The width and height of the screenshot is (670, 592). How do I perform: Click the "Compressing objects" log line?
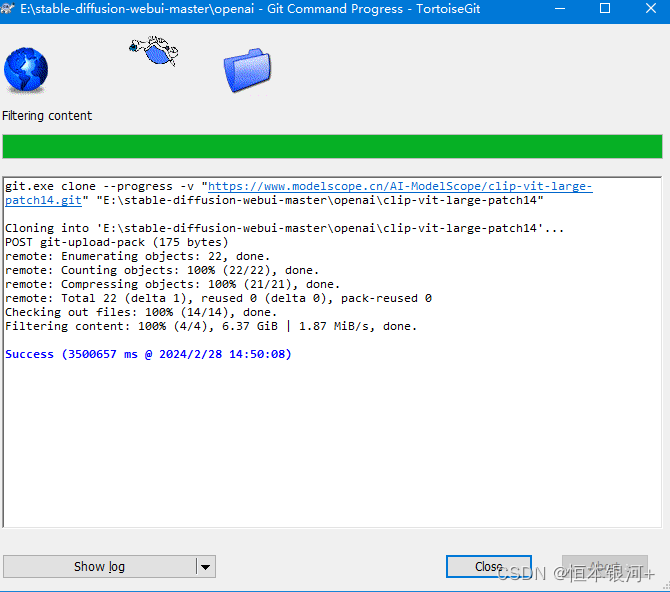click(172, 284)
